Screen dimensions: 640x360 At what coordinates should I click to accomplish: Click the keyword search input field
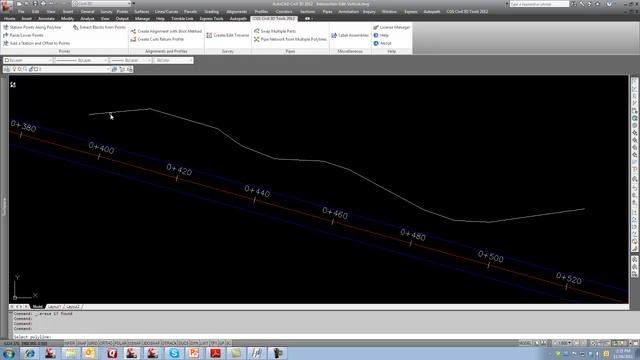[539, 4]
